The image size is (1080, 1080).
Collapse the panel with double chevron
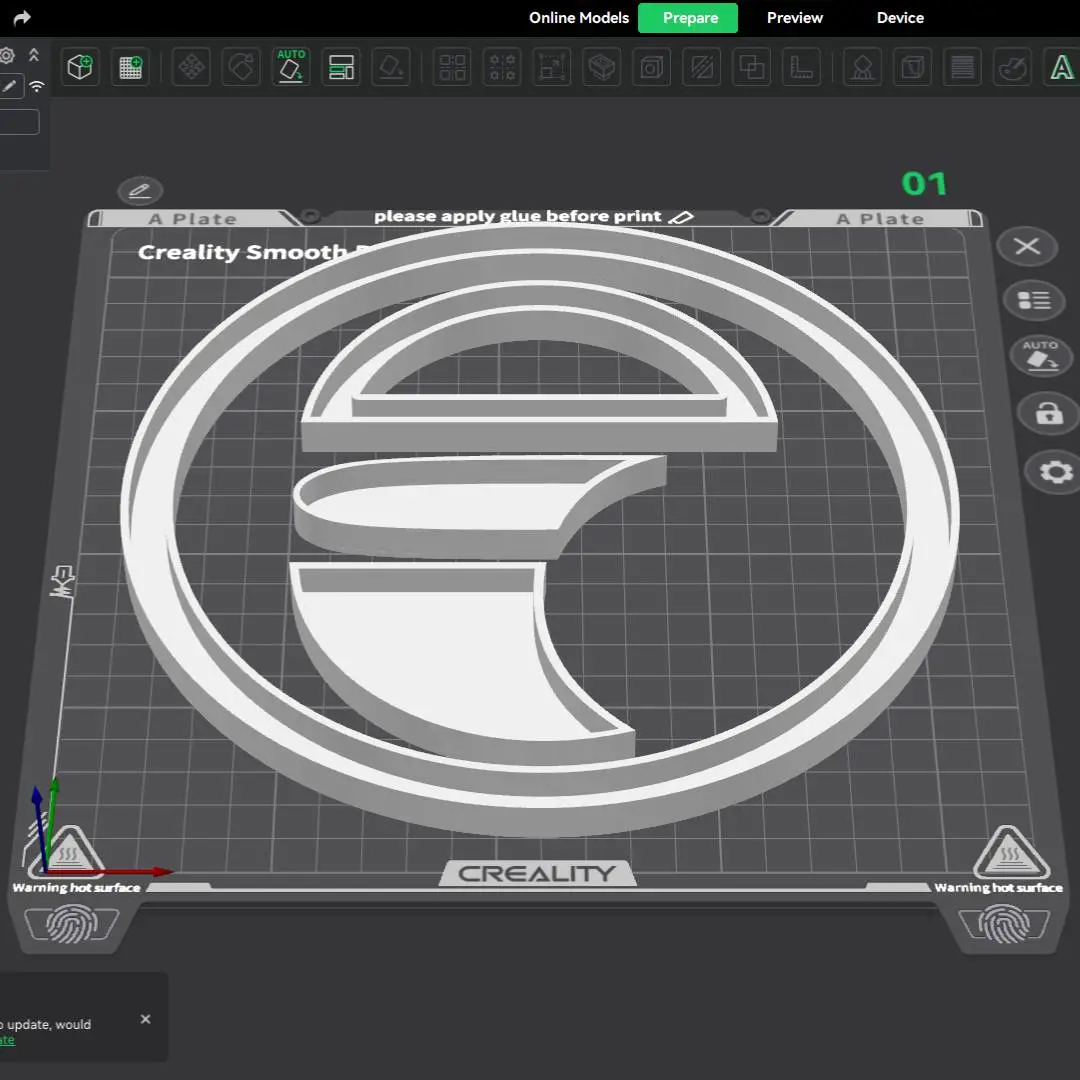34,55
